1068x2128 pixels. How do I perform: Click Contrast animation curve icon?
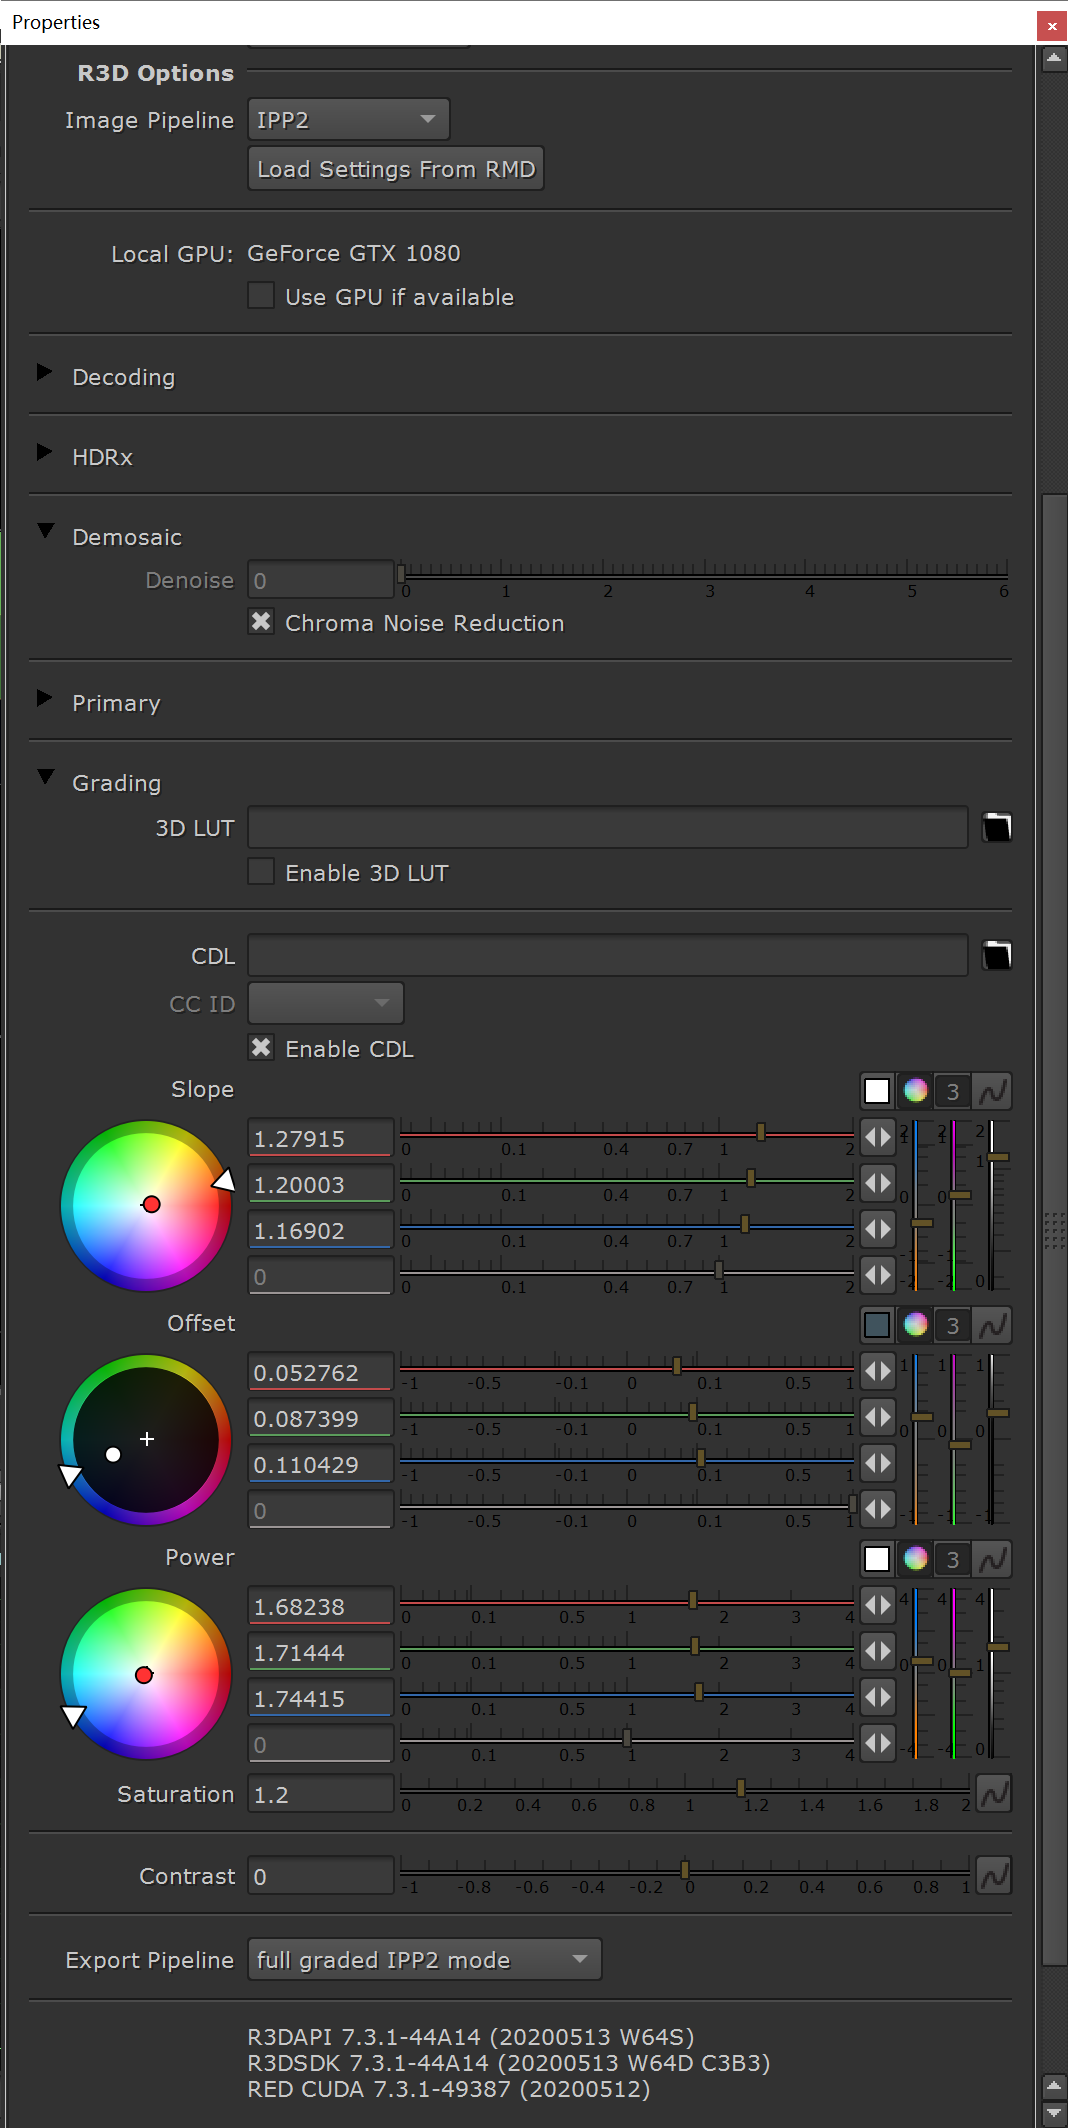pyautogui.click(x=993, y=1876)
